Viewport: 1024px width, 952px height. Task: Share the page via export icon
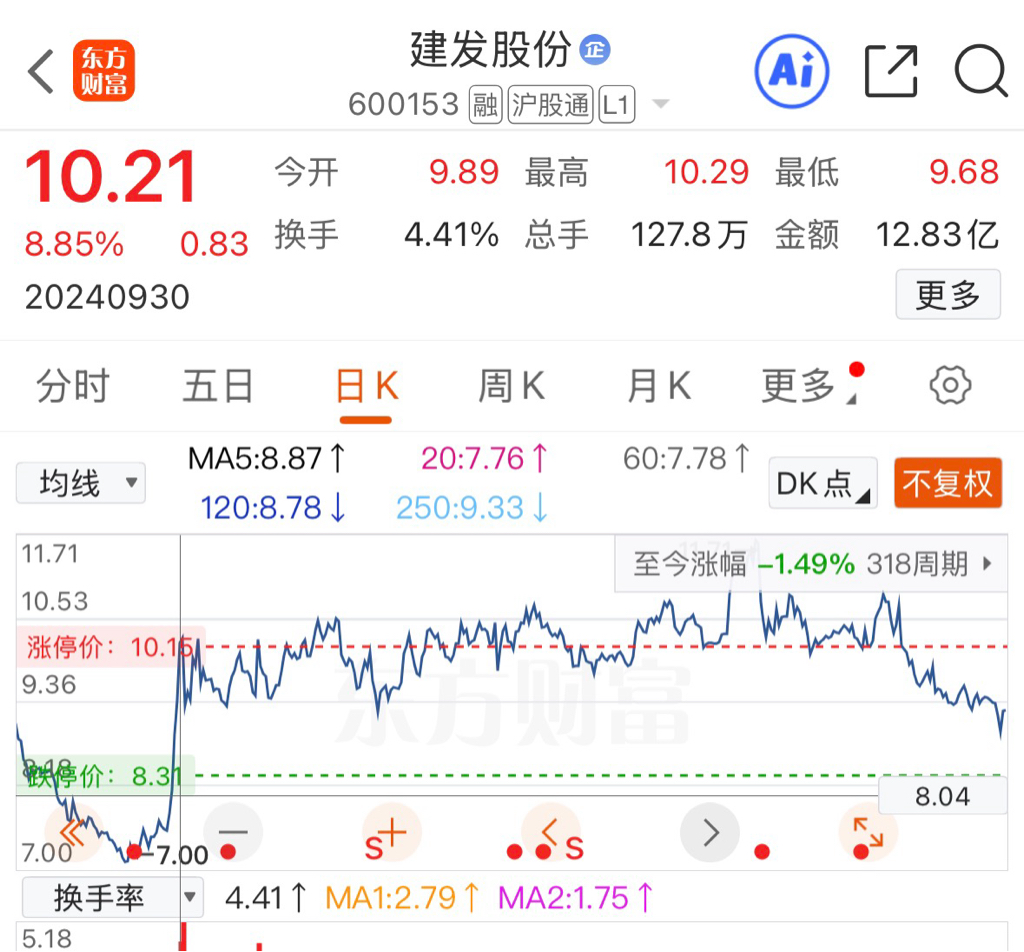point(891,71)
